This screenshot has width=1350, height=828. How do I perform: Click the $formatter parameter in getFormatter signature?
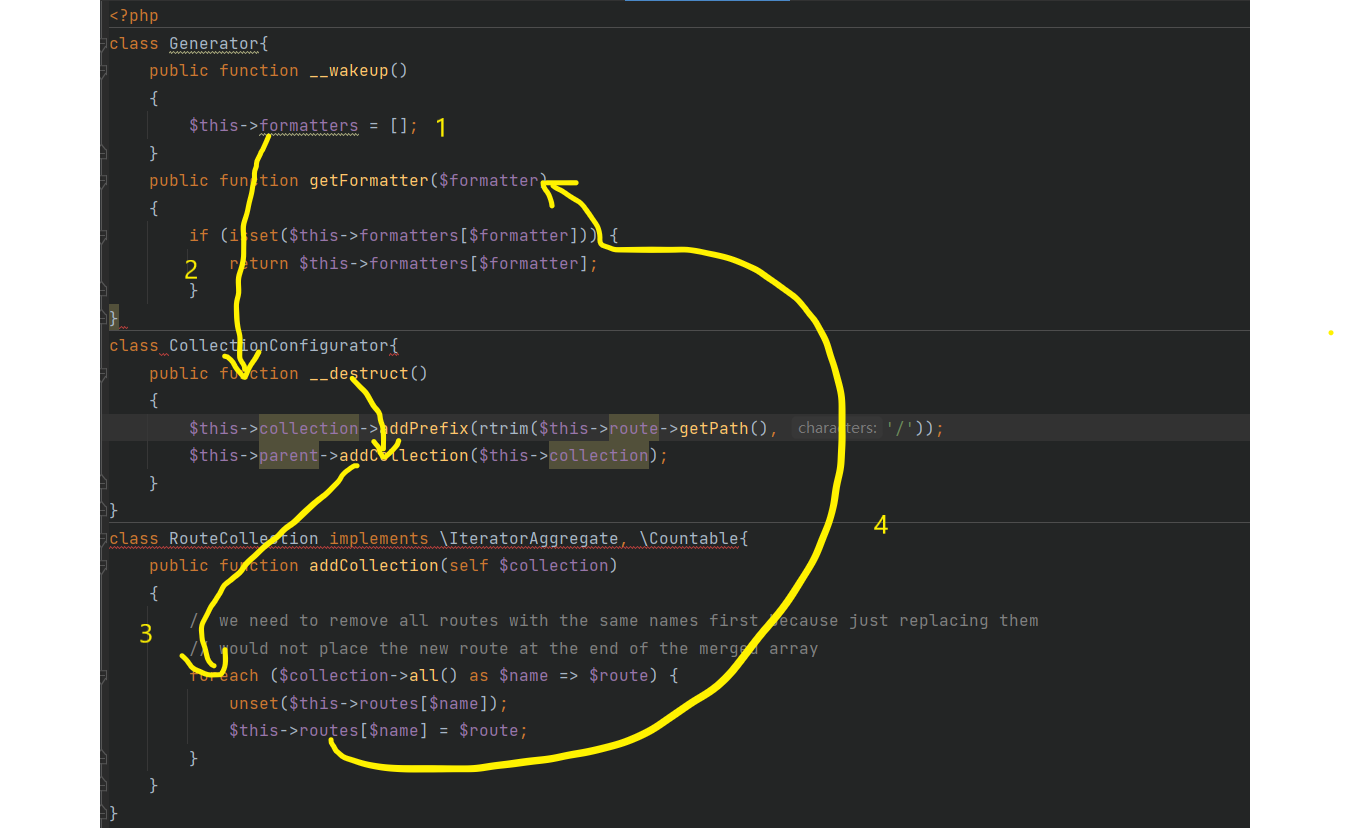pos(489,180)
